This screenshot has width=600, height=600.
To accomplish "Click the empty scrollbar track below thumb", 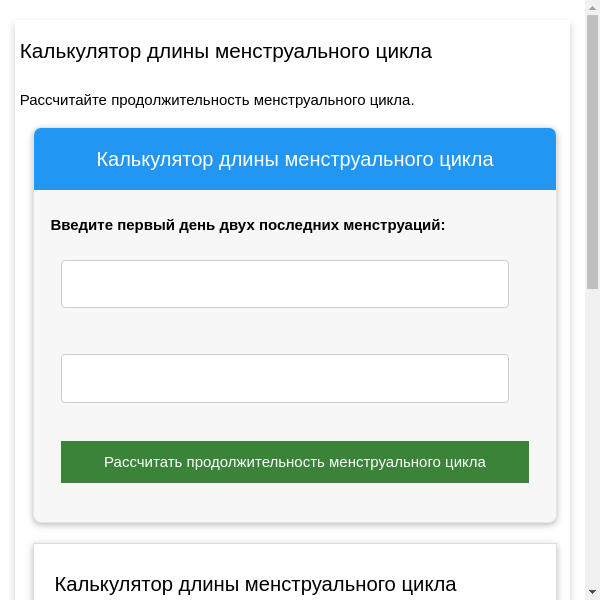I will pyautogui.click(x=592, y=440).
